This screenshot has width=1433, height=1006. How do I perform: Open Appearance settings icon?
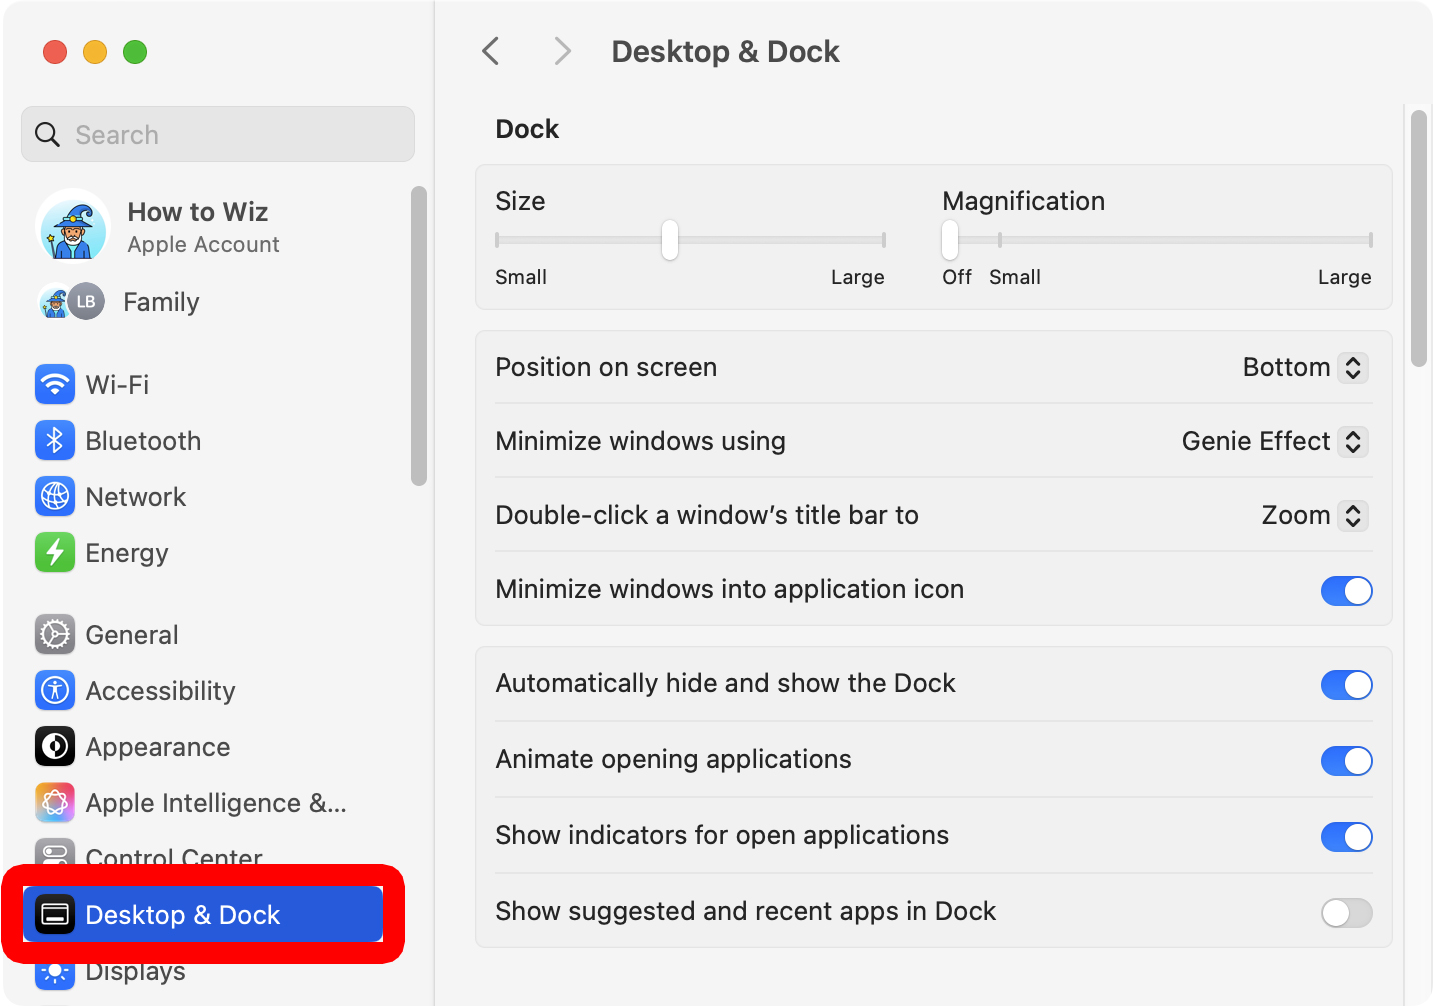click(55, 746)
